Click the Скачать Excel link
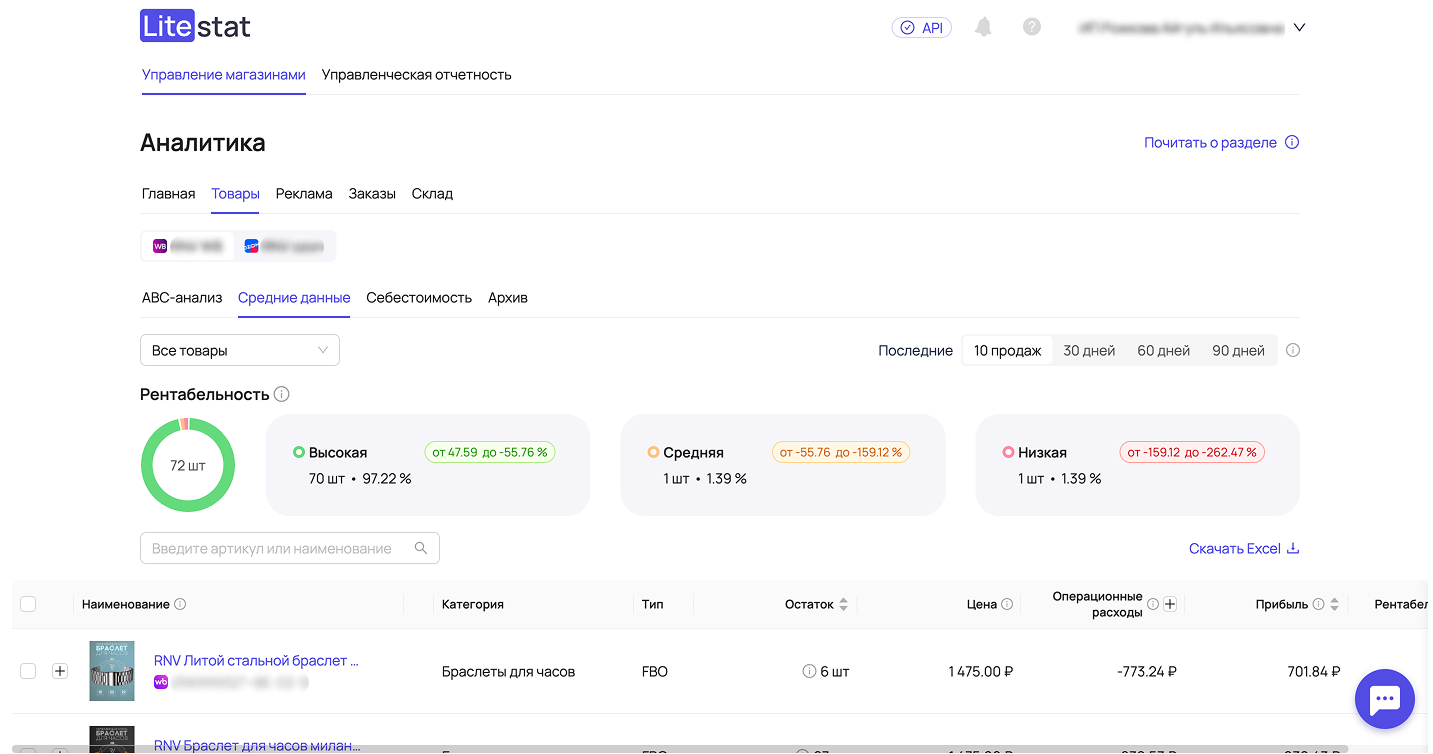The image size is (1433, 754). [1243, 548]
